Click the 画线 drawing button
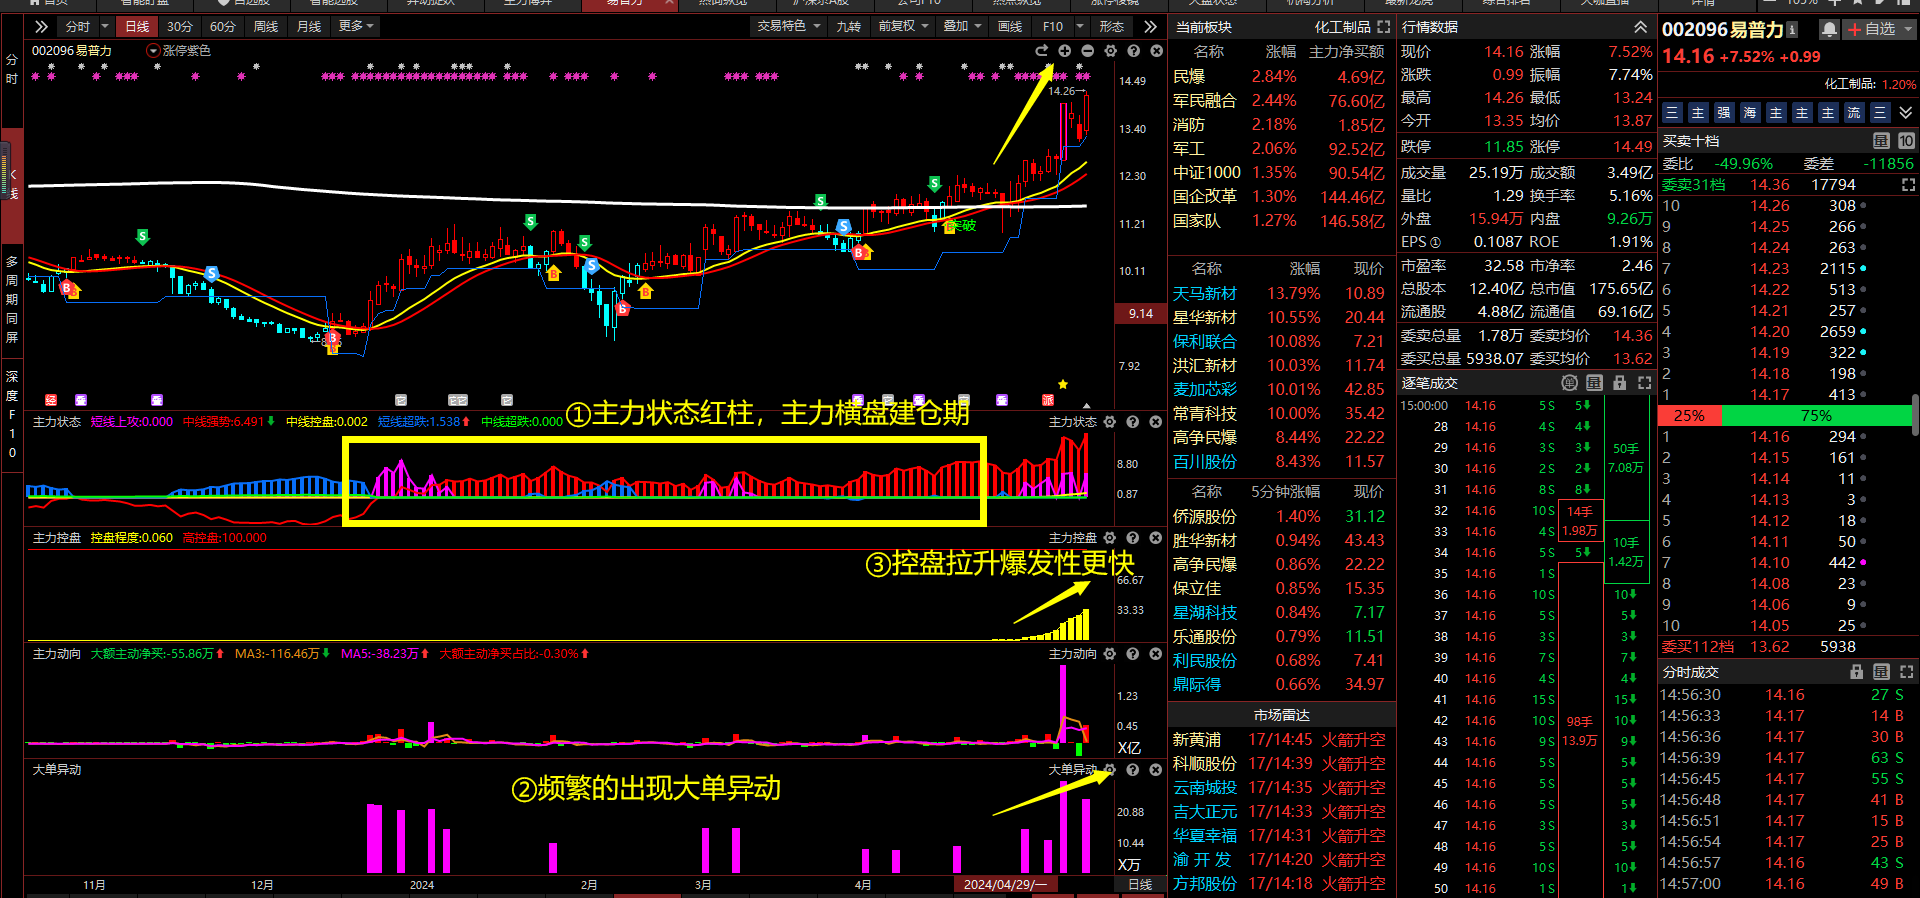 [1011, 26]
